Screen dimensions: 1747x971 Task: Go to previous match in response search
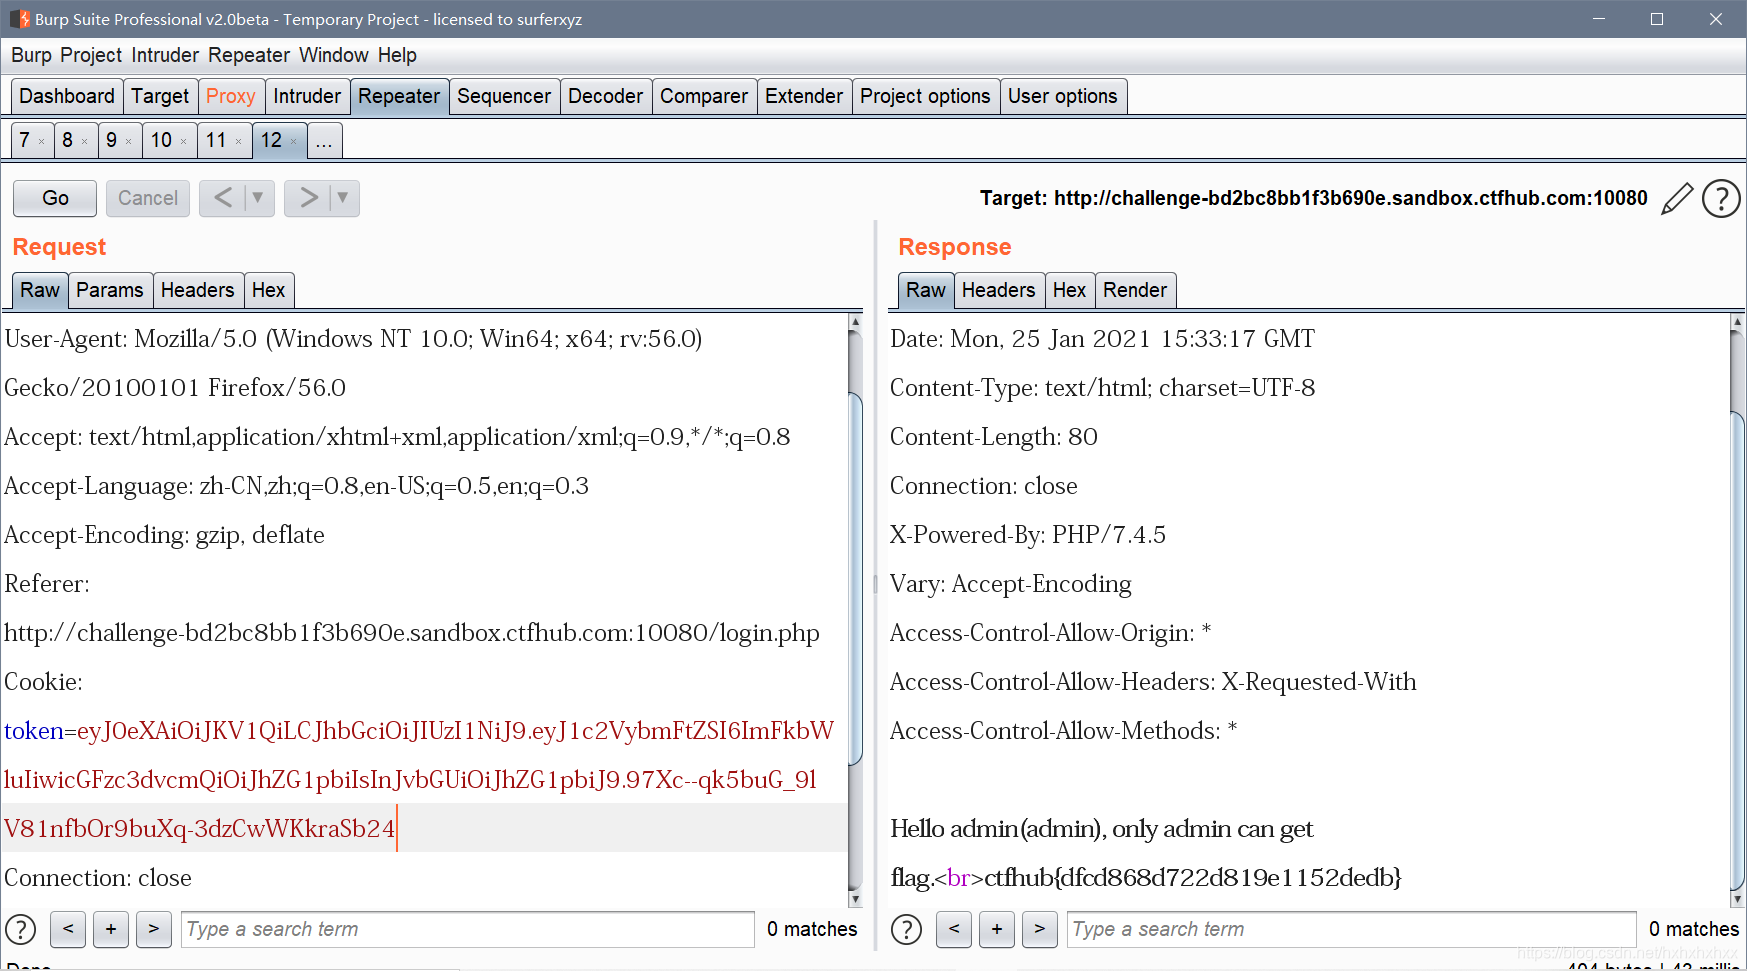[x=954, y=929]
